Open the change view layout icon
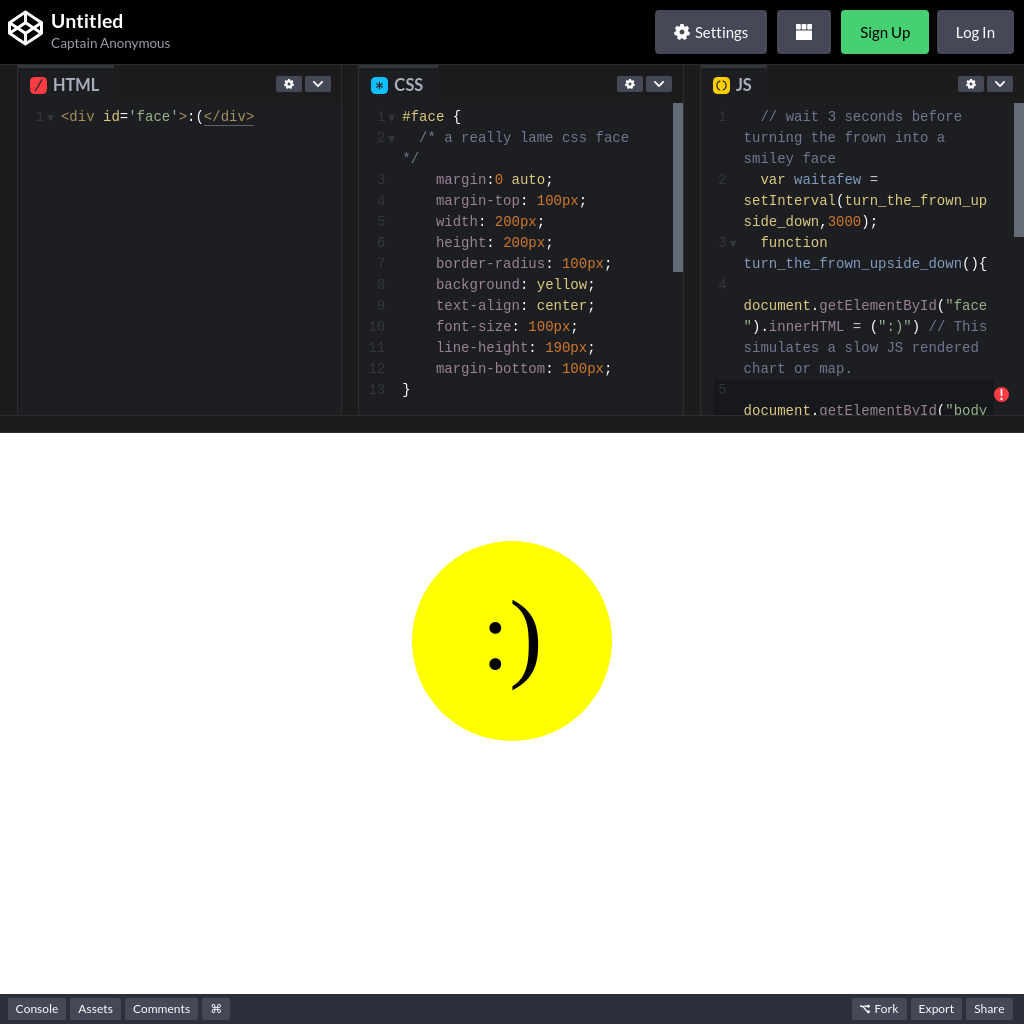Screen dimensions: 1024x1024 [x=803, y=32]
